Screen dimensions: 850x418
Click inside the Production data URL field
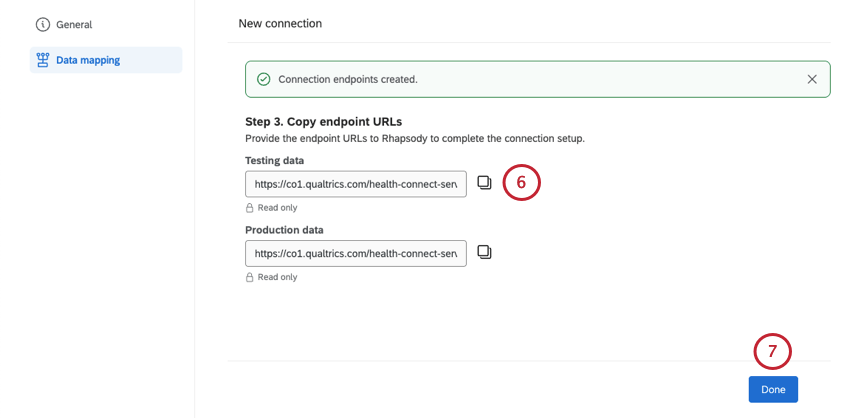[x=355, y=253]
